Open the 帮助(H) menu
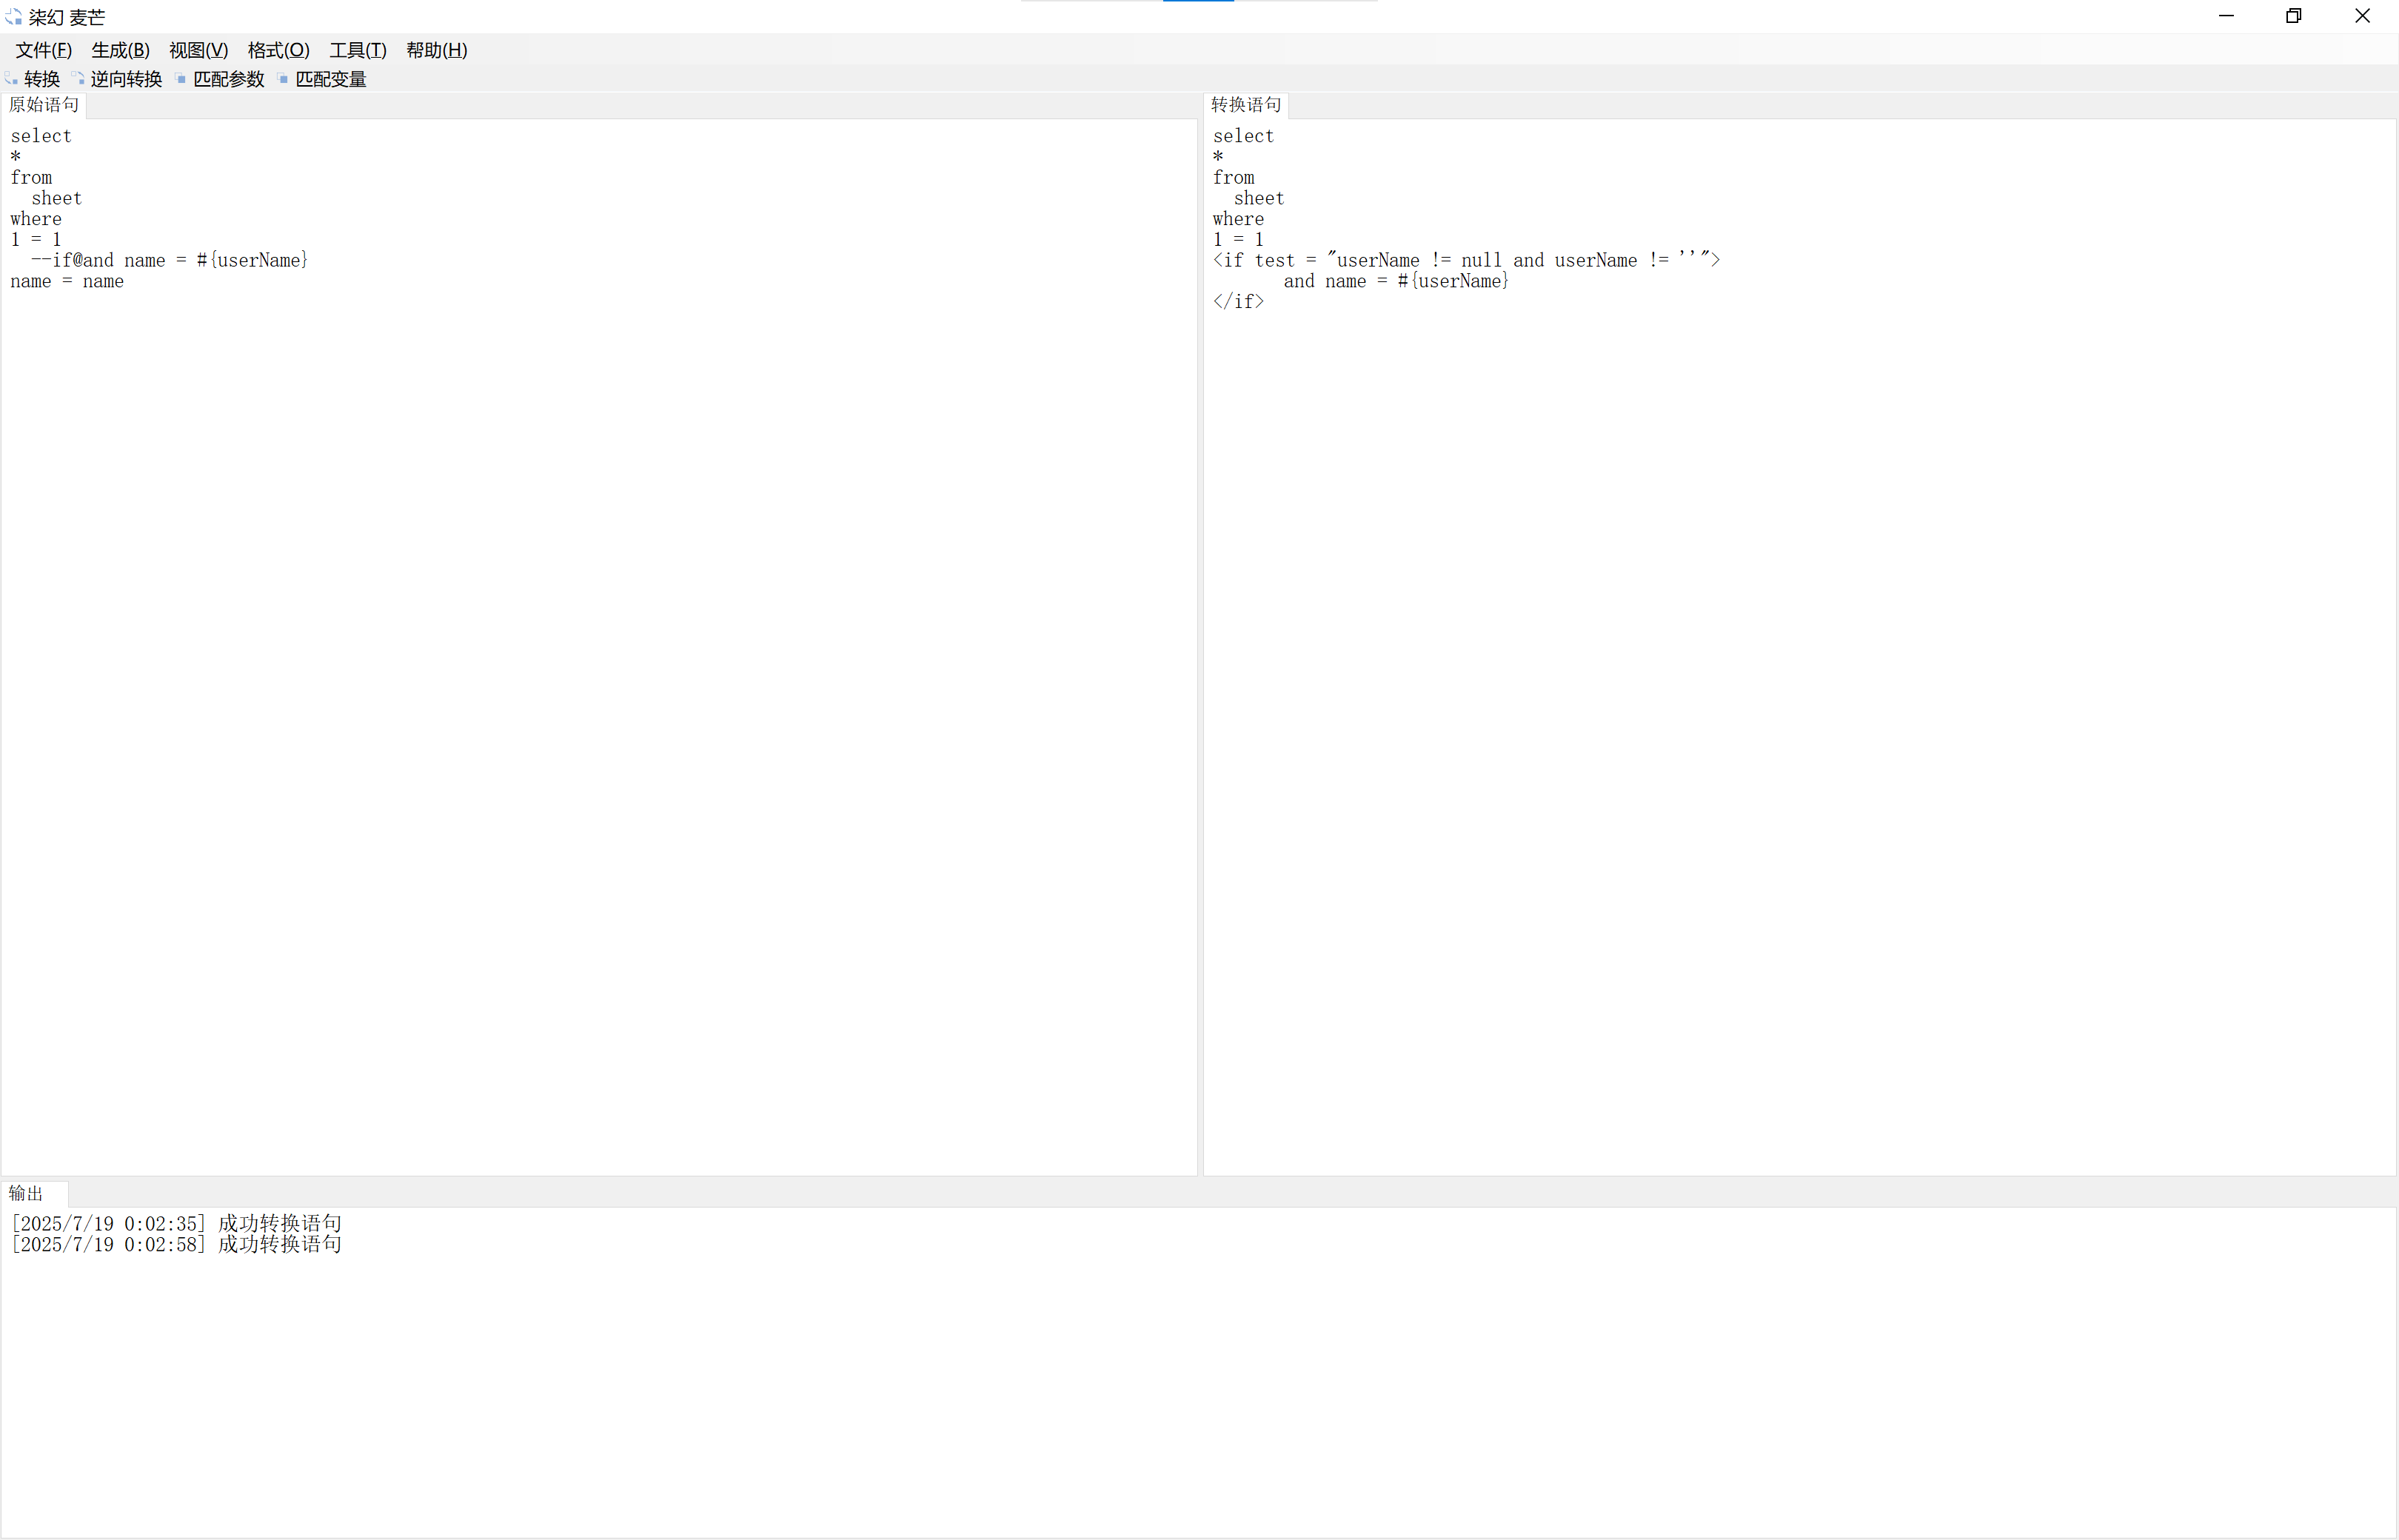The height and width of the screenshot is (1540, 2399). point(436,50)
